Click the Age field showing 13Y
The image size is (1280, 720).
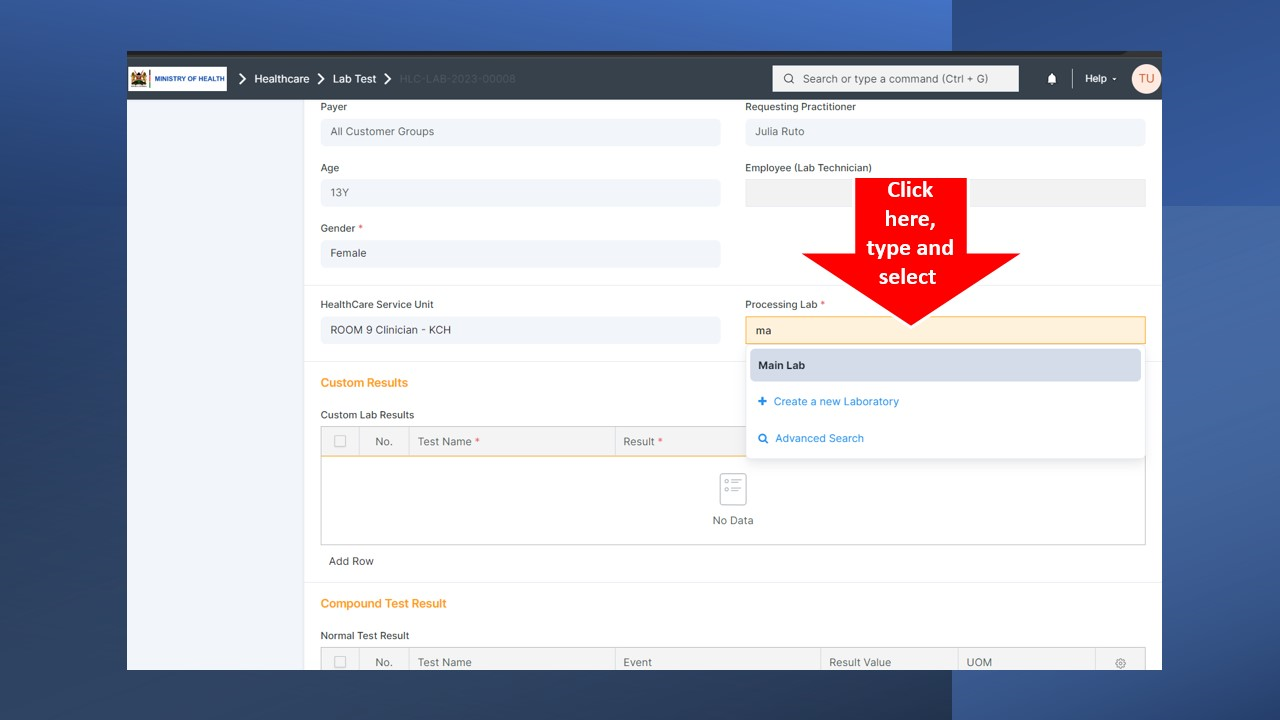pyautogui.click(x=520, y=193)
